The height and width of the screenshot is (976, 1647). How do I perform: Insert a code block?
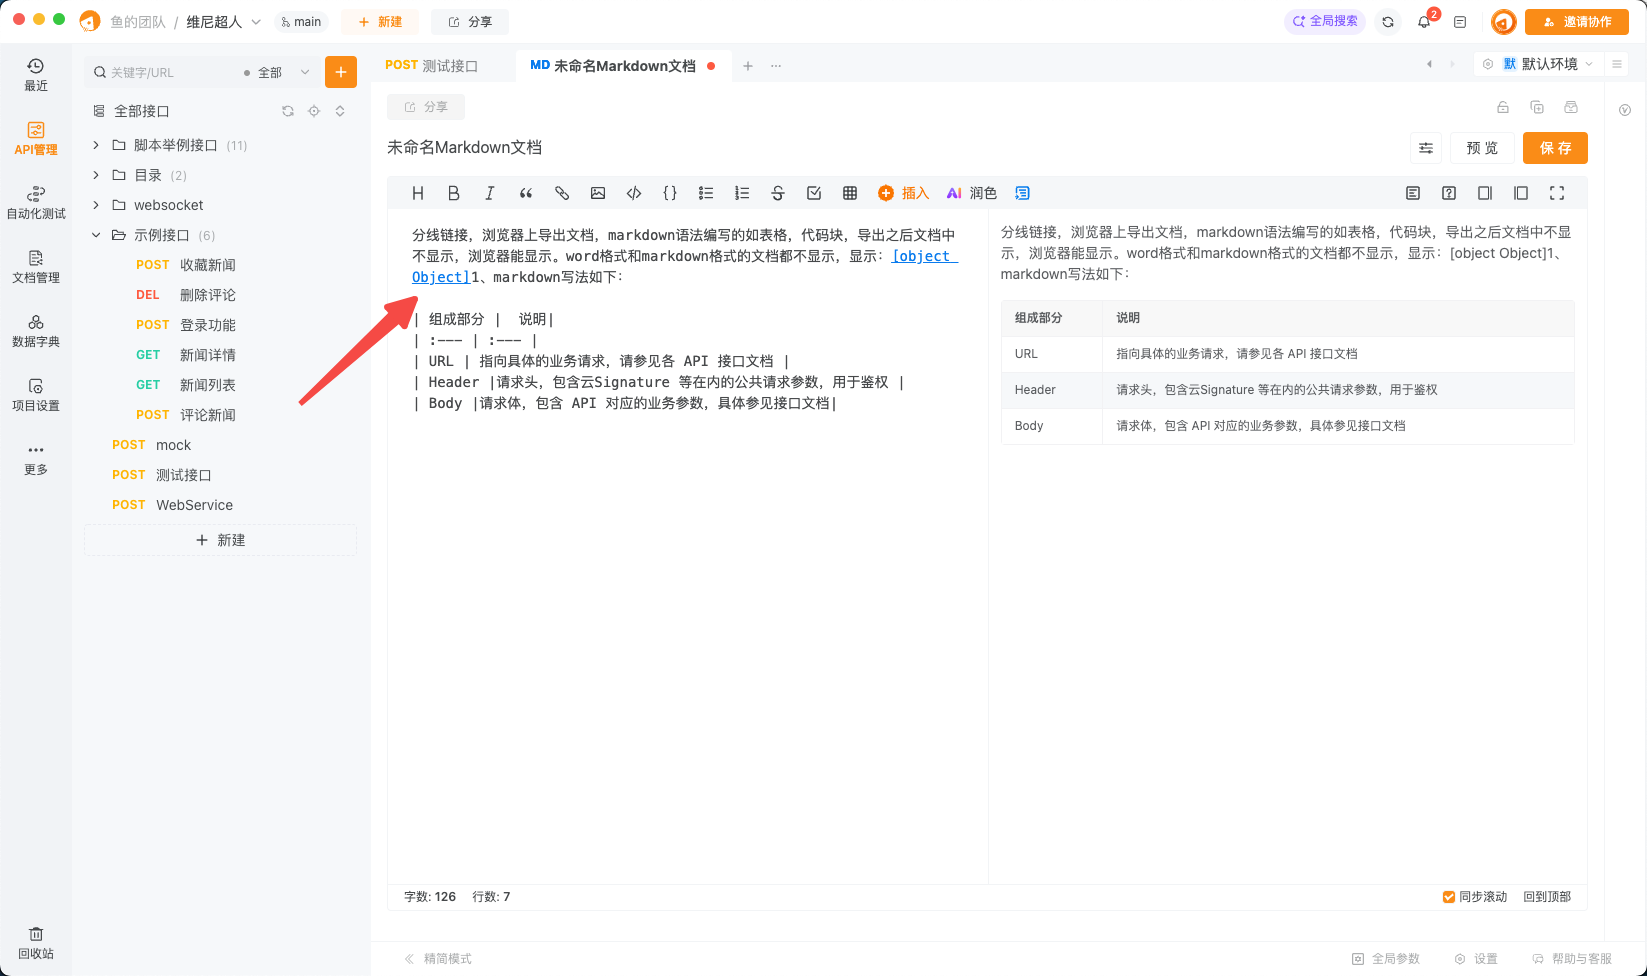point(633,192)
